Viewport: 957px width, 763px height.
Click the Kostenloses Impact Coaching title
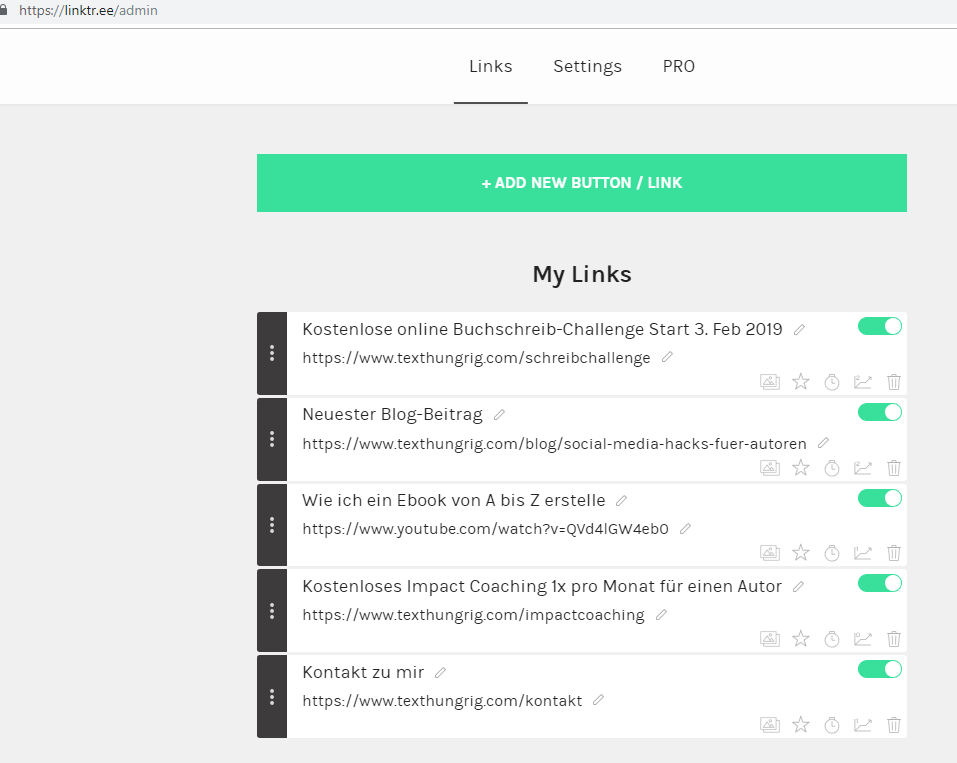point(542,587)
